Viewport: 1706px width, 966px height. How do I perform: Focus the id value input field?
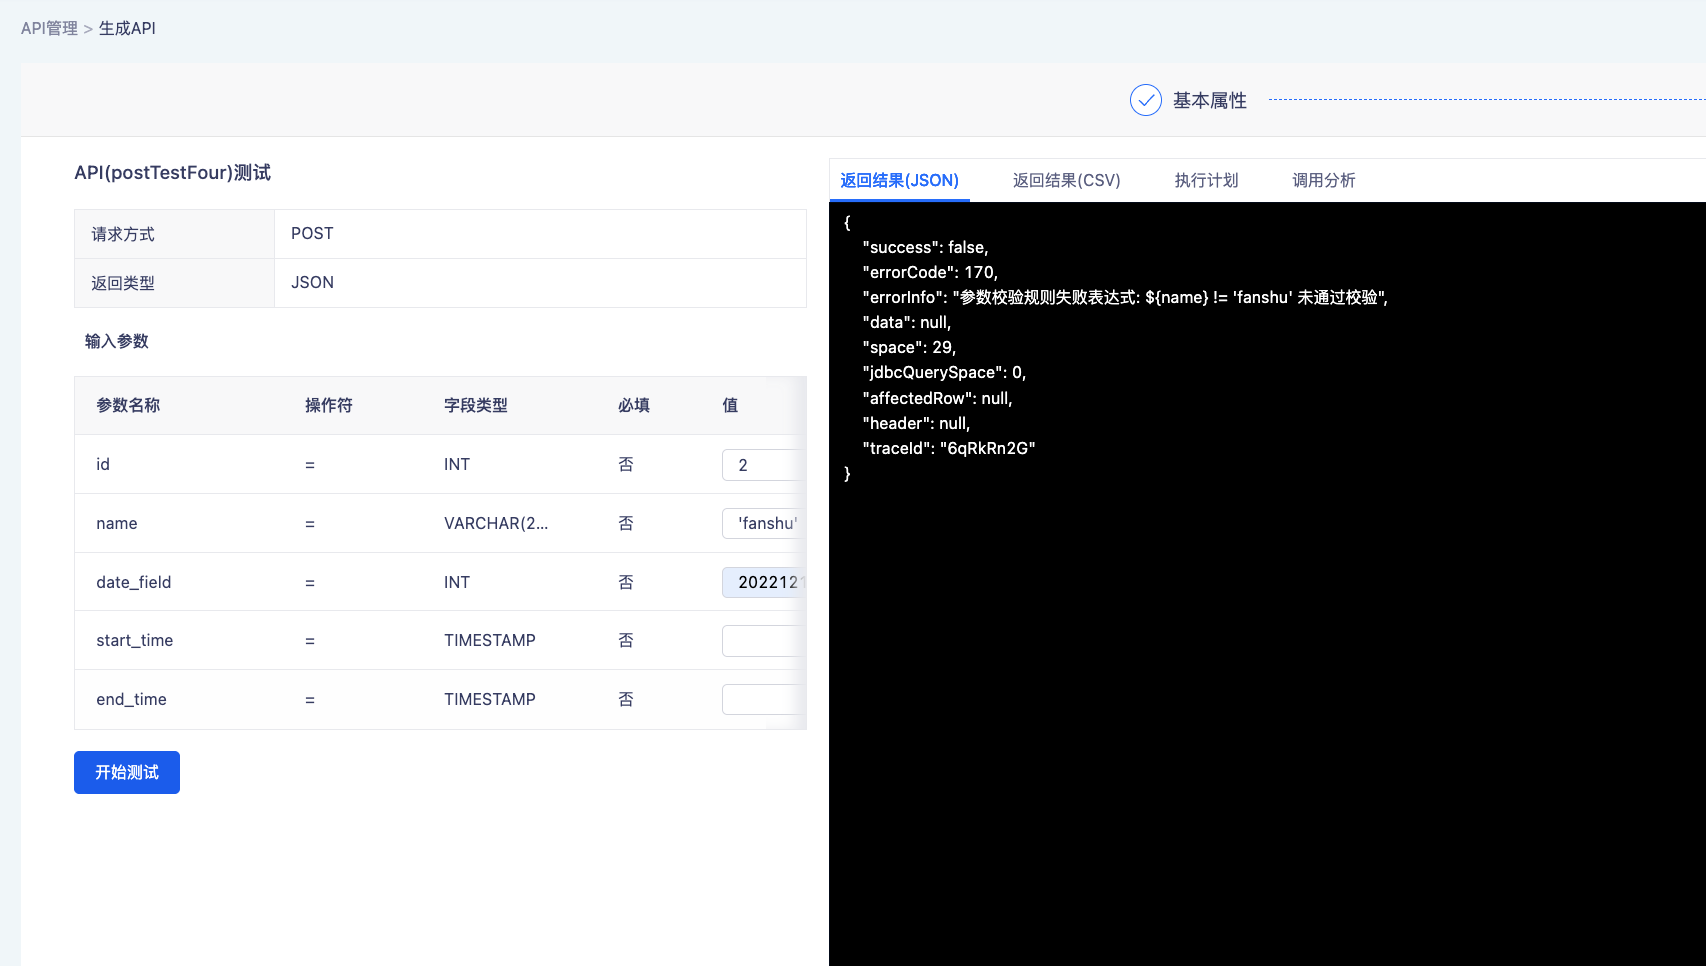coord(762,465)
